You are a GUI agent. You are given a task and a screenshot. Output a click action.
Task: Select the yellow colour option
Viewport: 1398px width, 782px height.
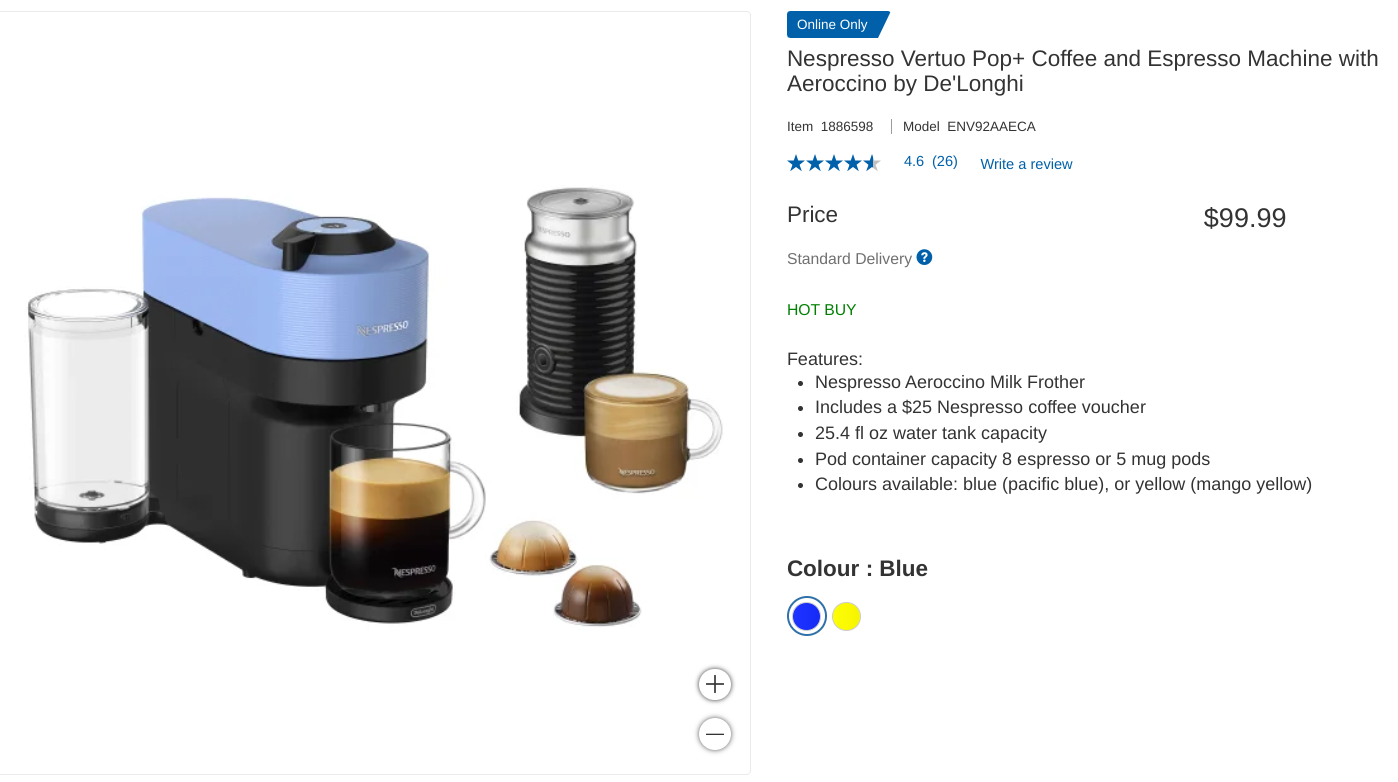click(846, 617)
